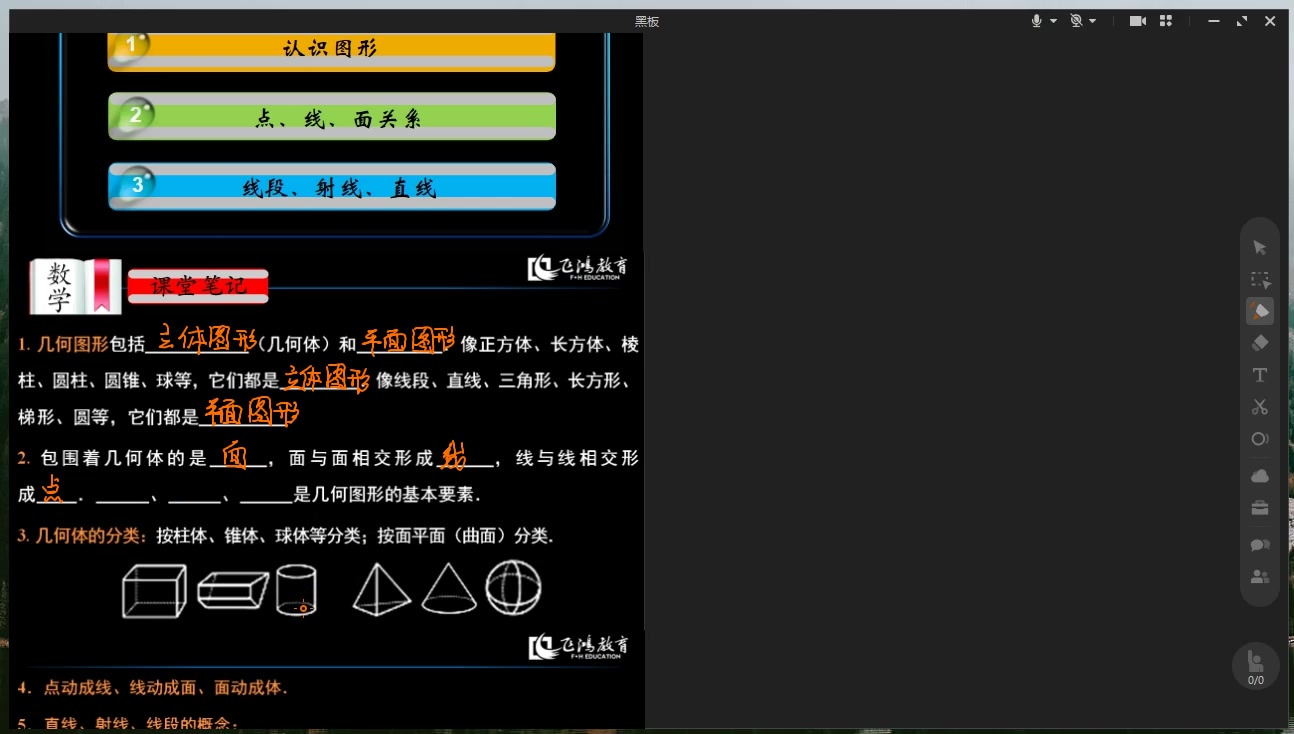Click the 0/0 hand-raise button

pos(1255,665)
